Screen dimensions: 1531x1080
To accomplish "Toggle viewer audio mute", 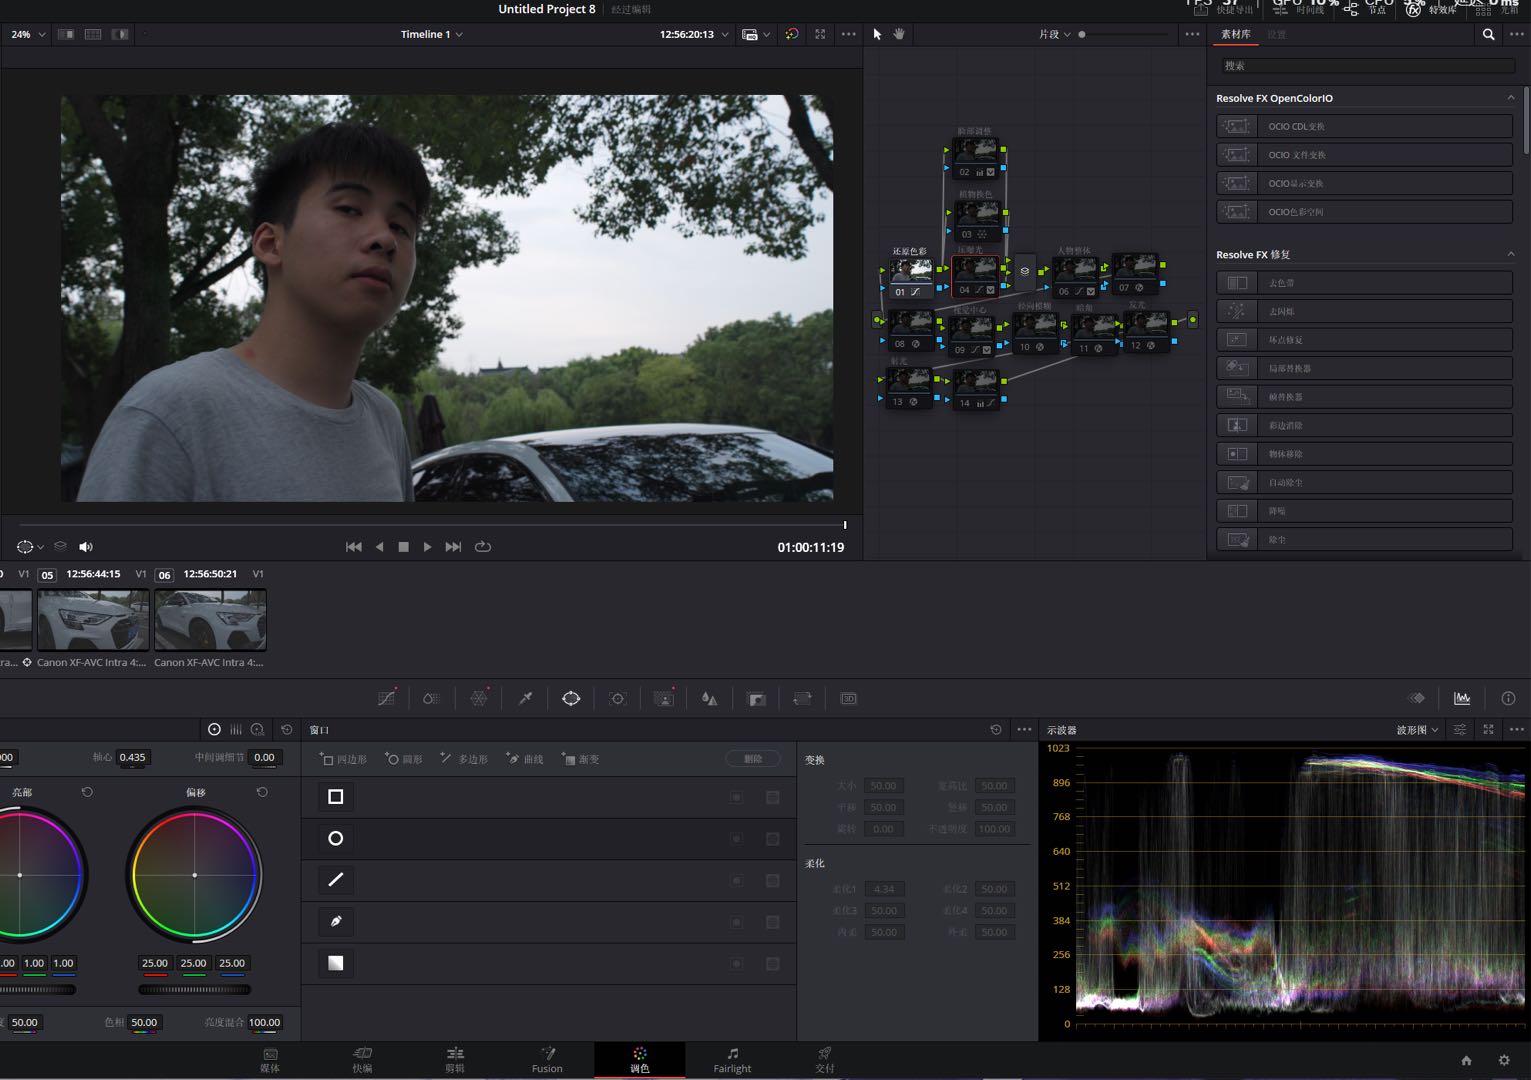I will [86, 547].
